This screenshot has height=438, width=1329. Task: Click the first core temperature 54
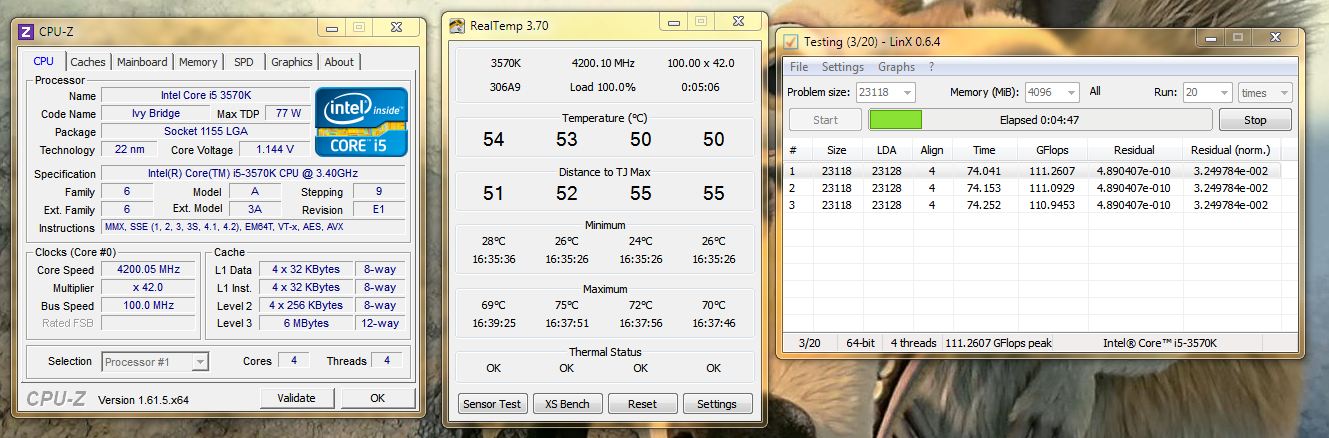(x=494, y=140)
